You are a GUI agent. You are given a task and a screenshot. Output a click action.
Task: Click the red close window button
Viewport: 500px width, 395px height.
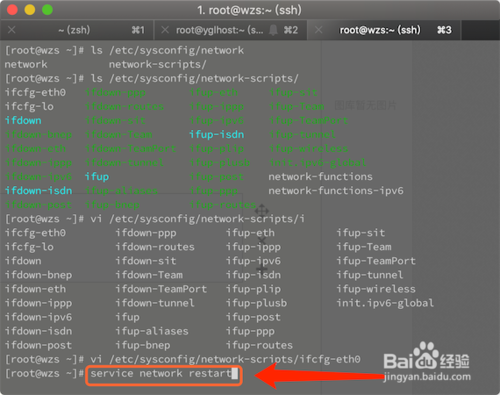[12, 10]
